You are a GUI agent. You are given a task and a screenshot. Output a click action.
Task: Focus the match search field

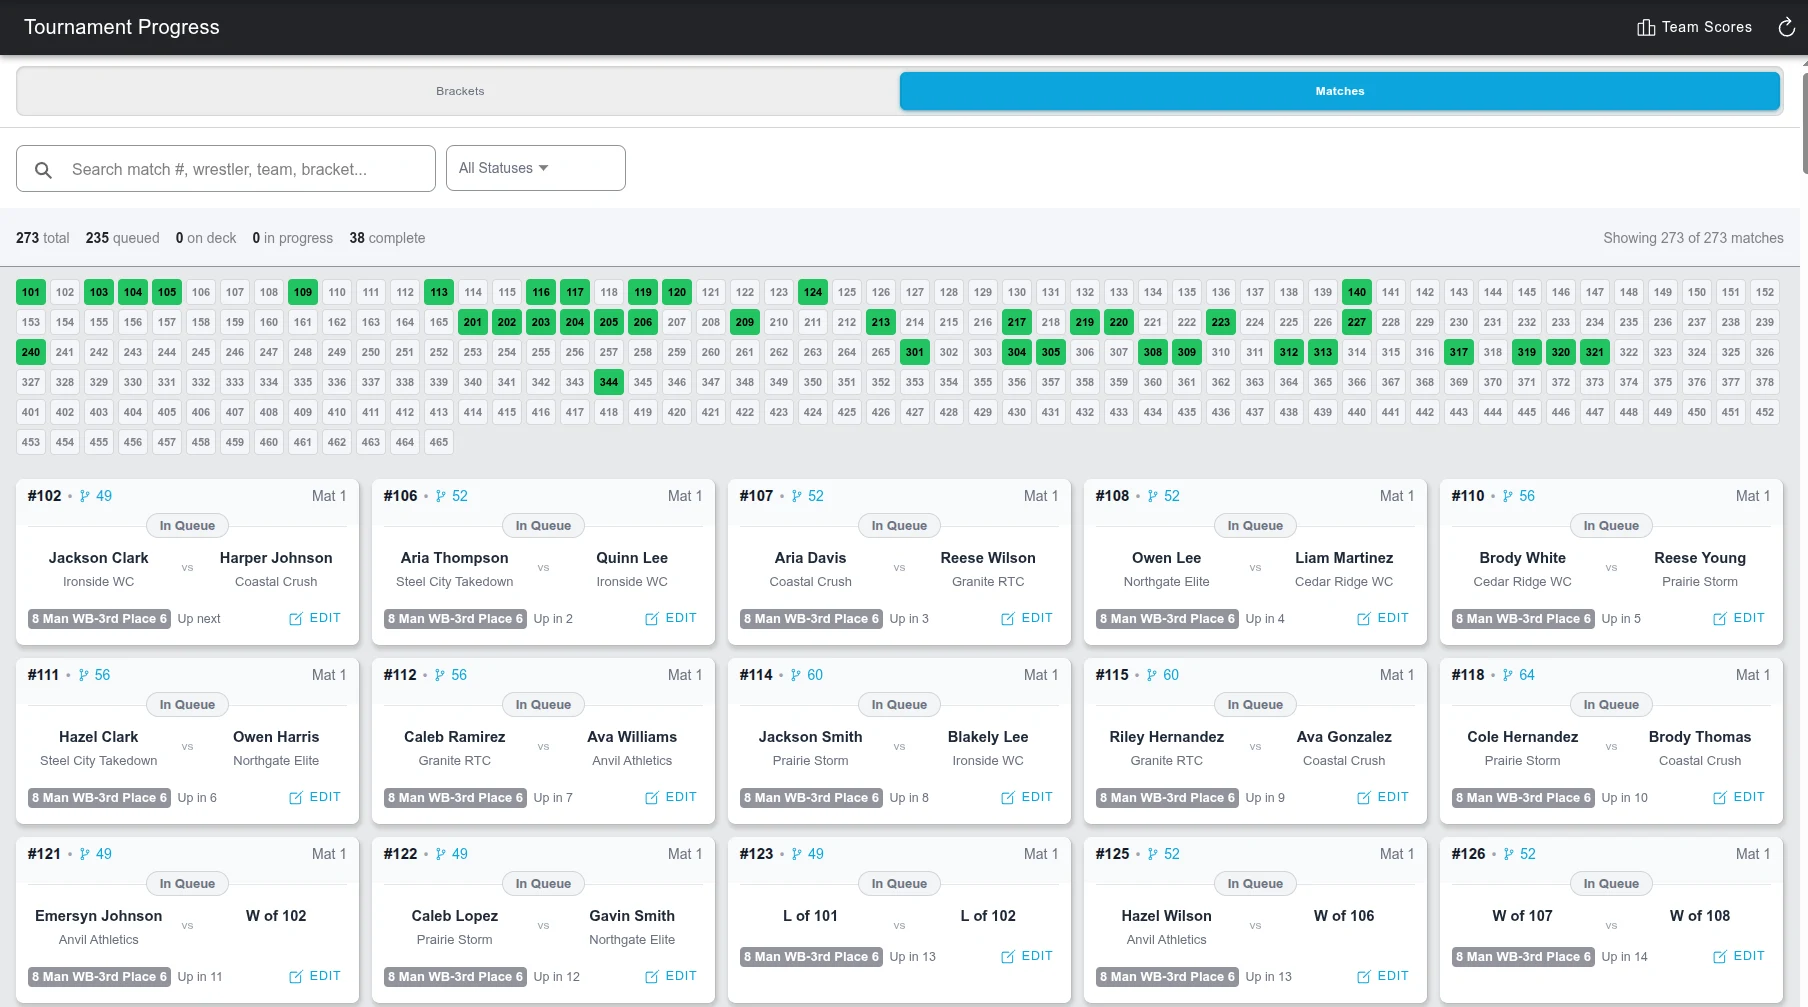(x=226, y=169)
